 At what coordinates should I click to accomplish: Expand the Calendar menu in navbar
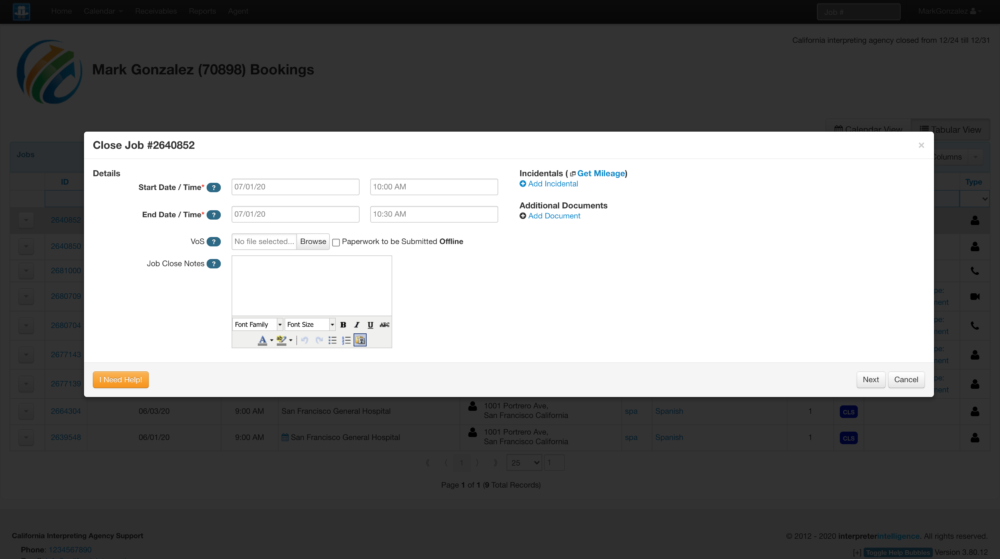(x=103, y=11)
